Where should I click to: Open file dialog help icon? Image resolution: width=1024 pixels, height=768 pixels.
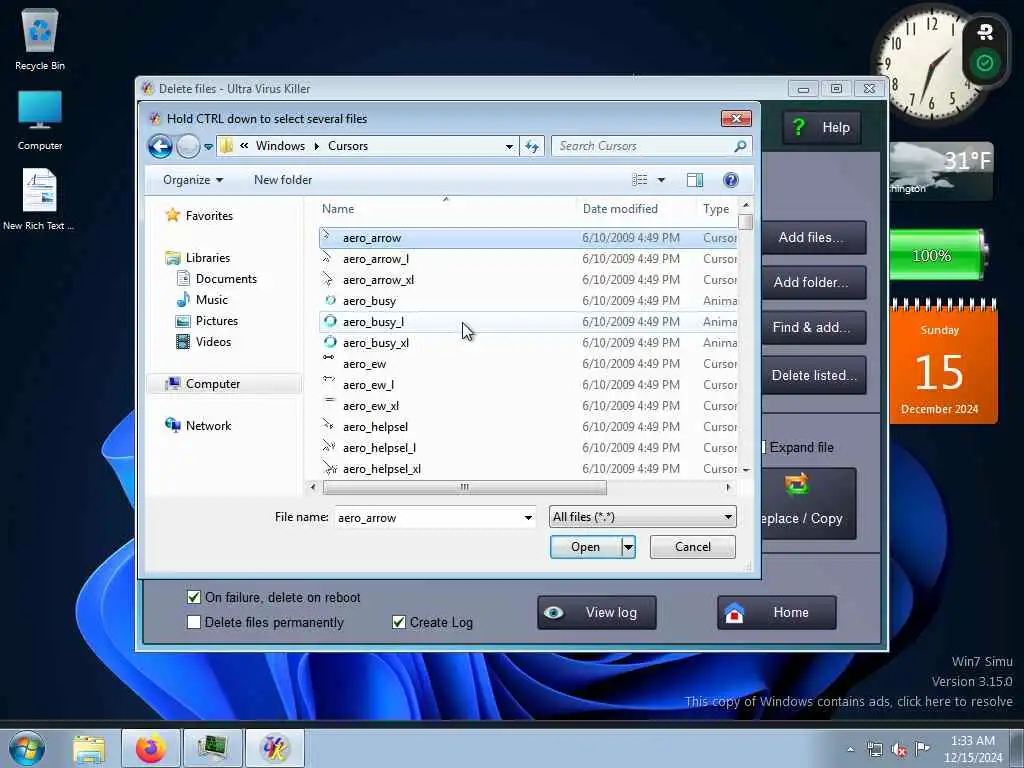731,180
